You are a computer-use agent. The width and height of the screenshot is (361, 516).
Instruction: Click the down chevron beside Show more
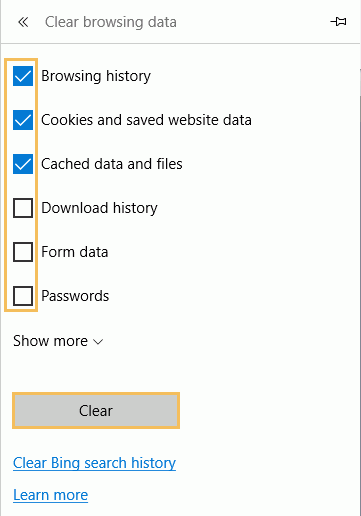pos(98,342)
